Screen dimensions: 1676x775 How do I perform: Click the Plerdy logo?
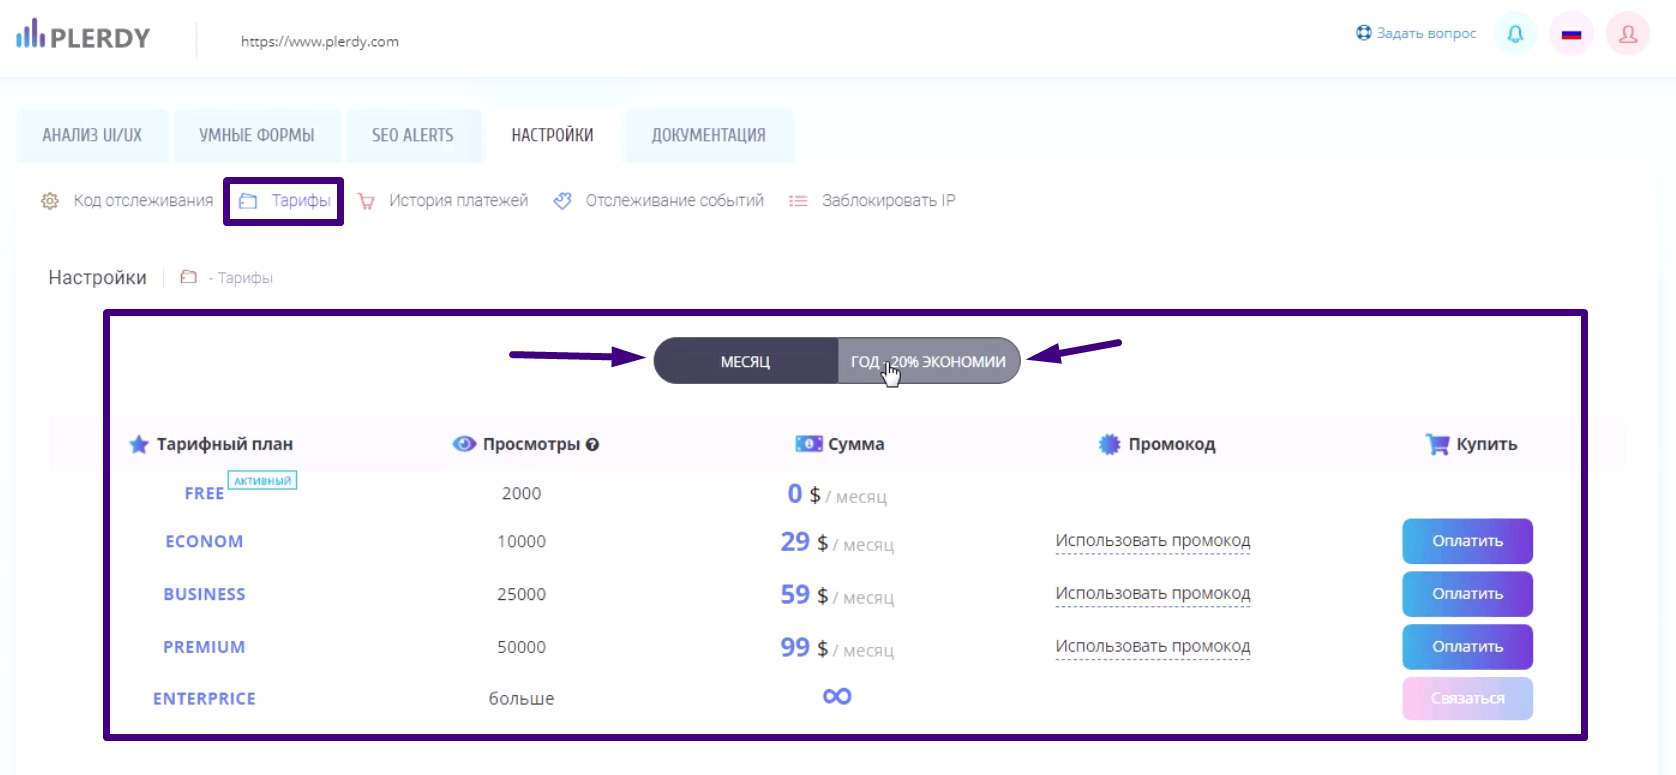[x=83, y=36]
